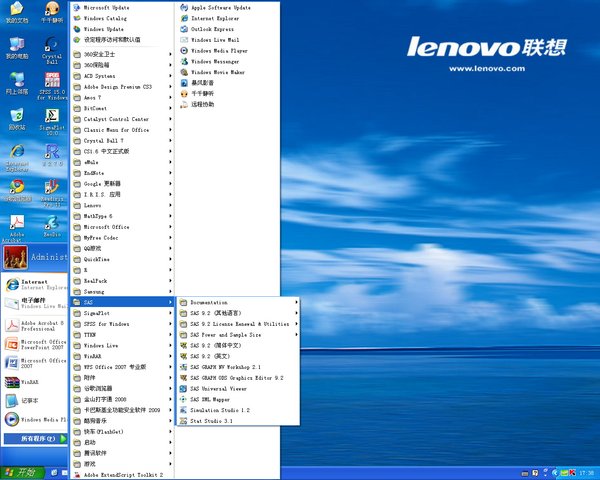
Task: Open WPS Office 2007 专业版 folder
Action: (122, 367)
